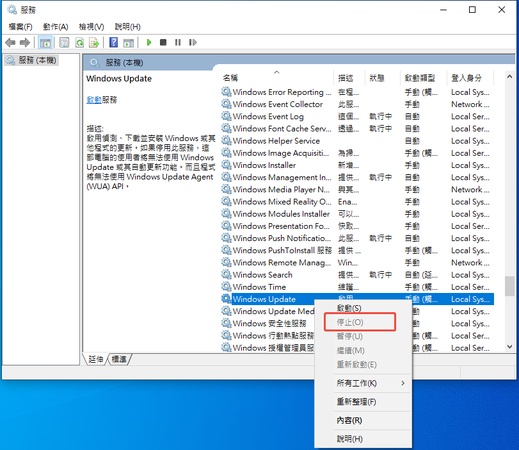The image size is (519, 450).
Task: Start service with green play icon
Action: (149, 42)
